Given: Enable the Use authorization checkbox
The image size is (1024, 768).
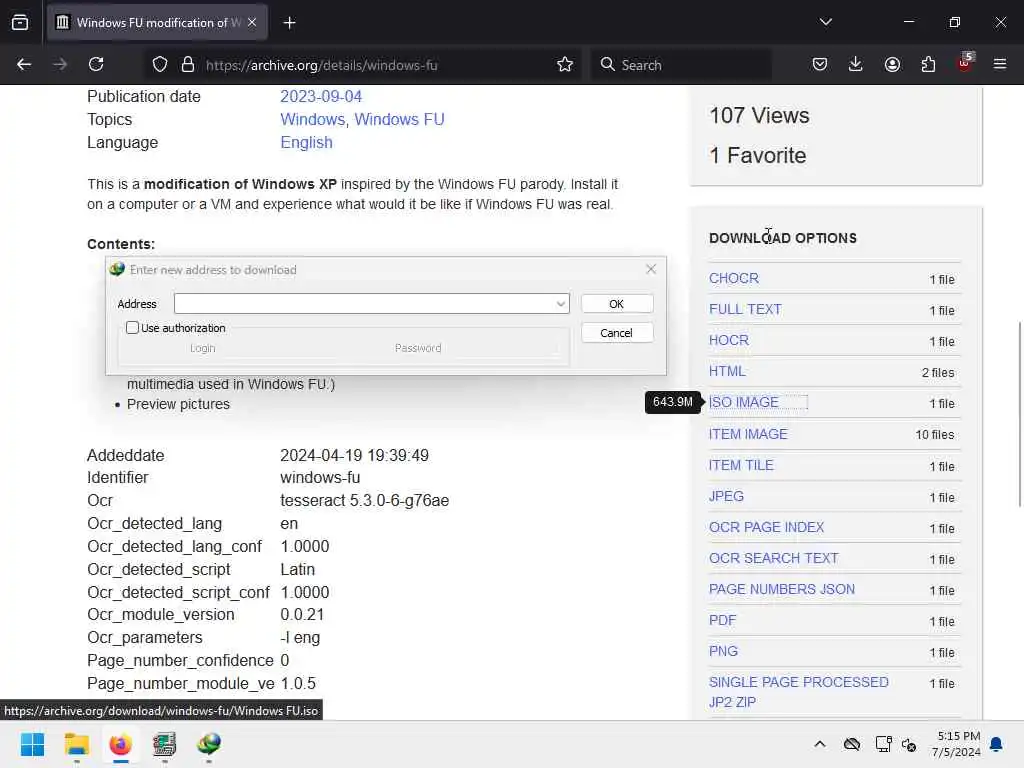Looking at the screenshot, I should [x=133, y=328].
